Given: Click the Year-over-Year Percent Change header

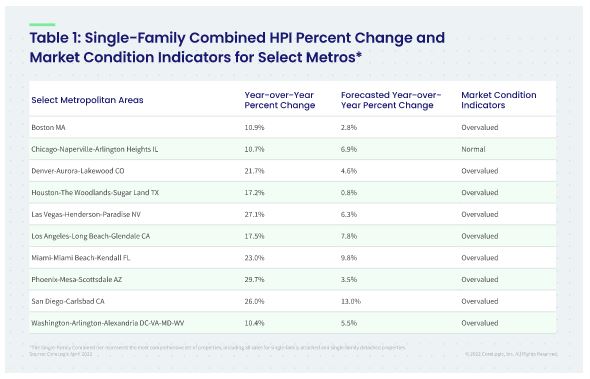Looking at the screenshot, I should 280,100.
